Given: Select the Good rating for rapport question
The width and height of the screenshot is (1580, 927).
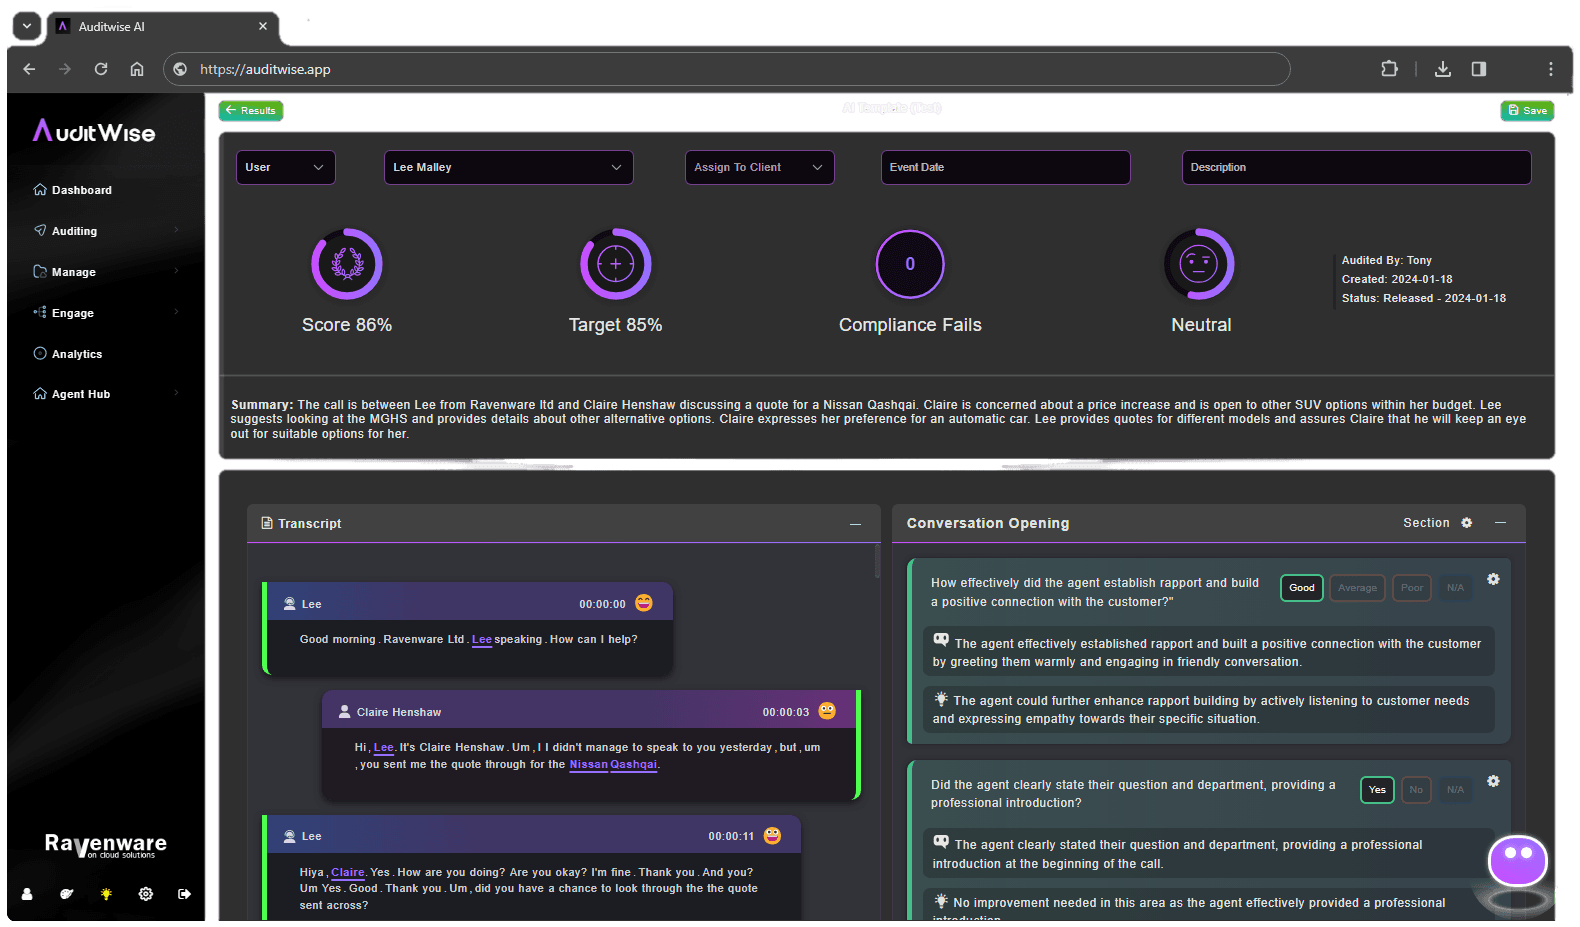Looking at the screenshot, I should [x=1301, y=588].
